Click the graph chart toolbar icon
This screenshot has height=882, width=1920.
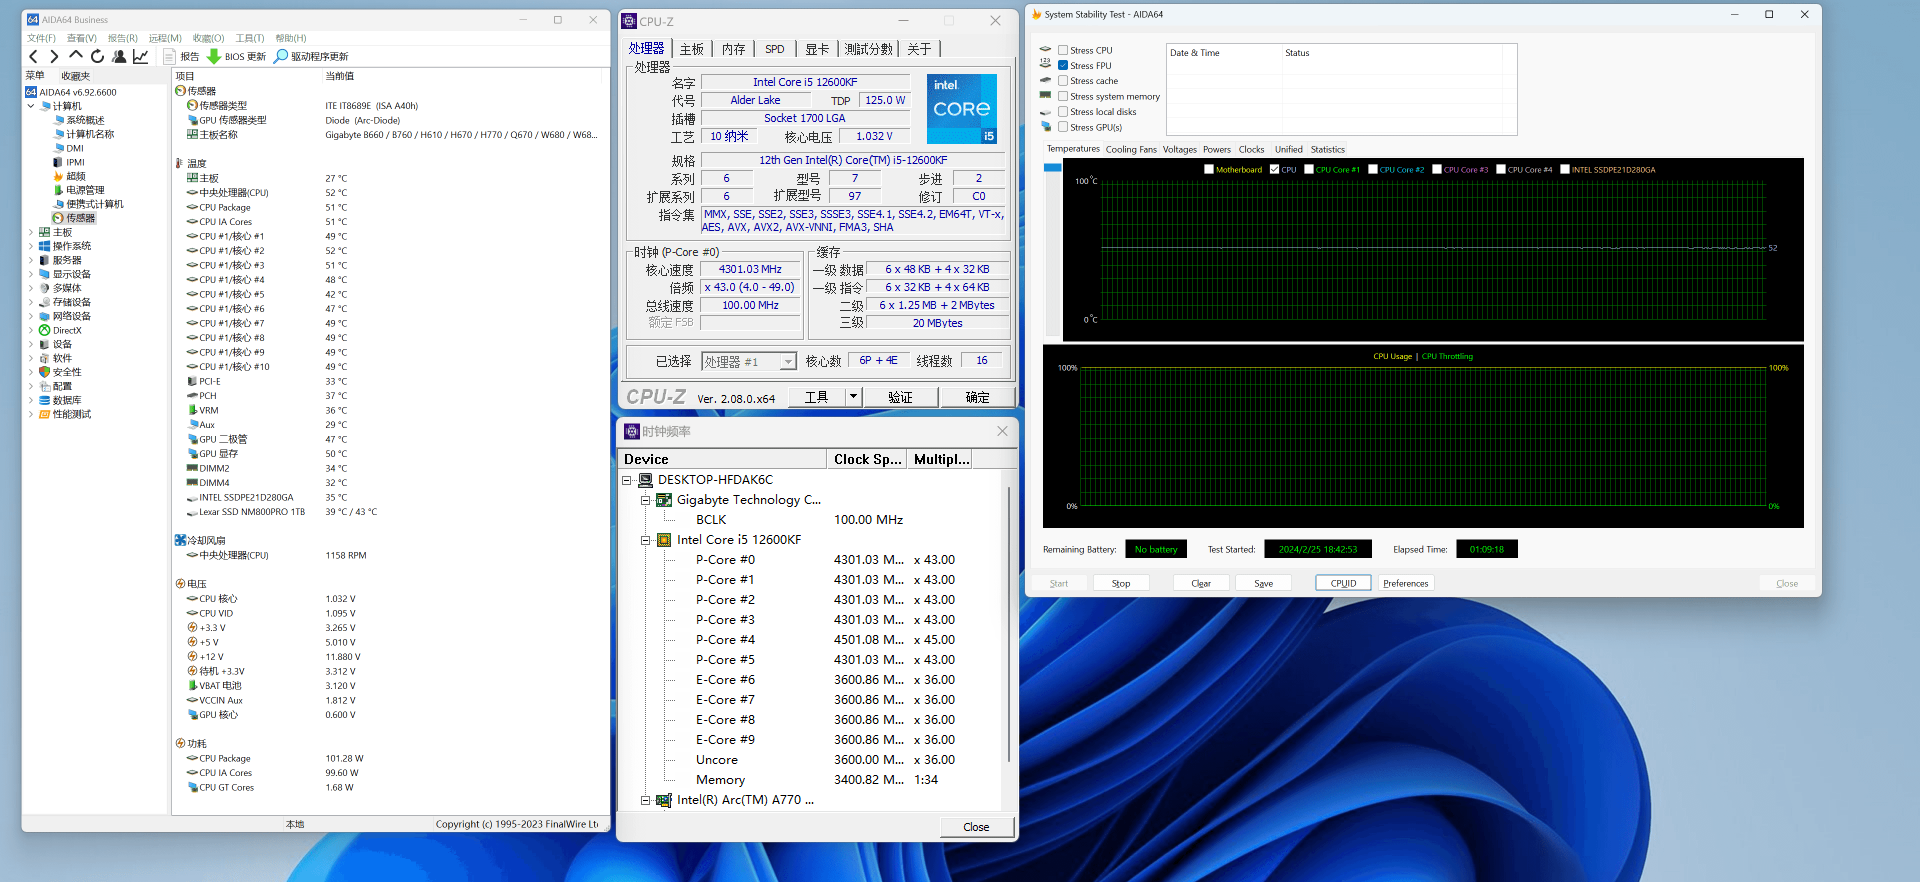[x=141, y=57]
